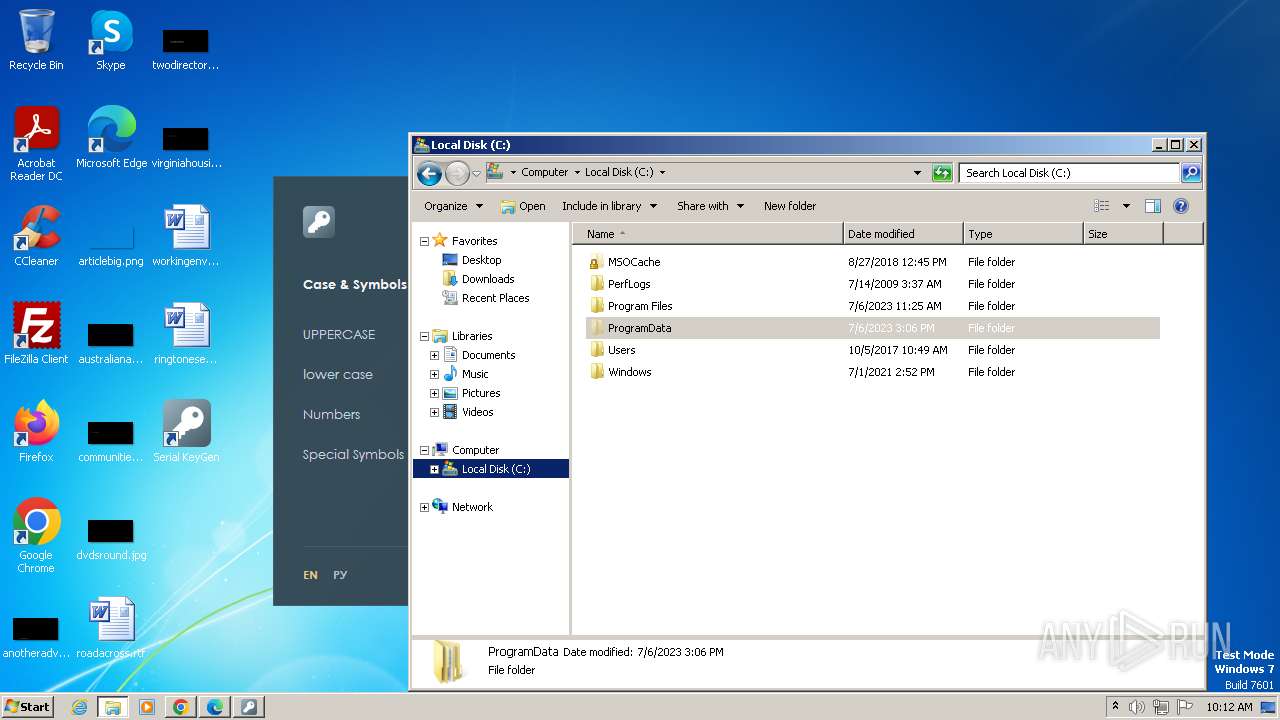Expand the Documents library node
1280x720 pixels.
click(x=434, y=356)
